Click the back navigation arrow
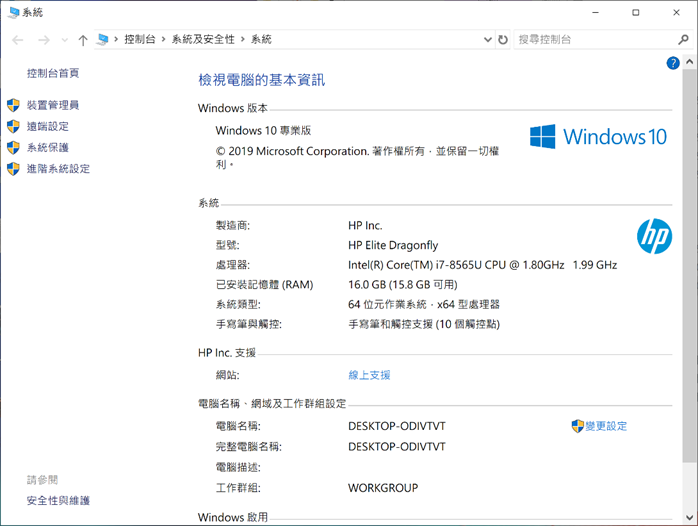The width and height of the screenshot is (698, 526). [x=18, y=40]
